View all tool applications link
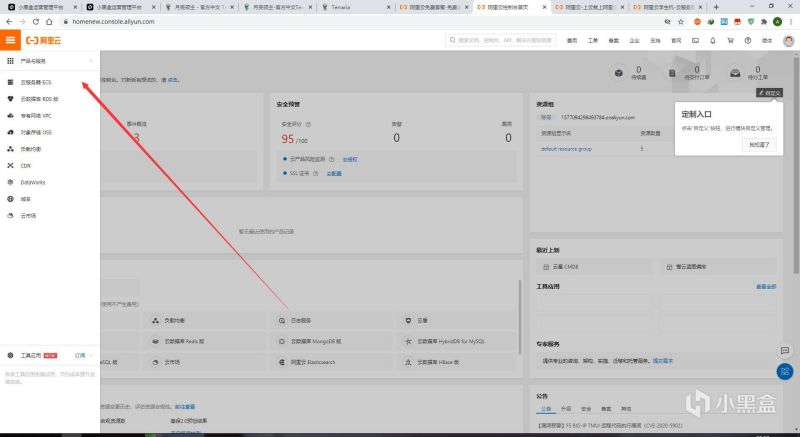800x437 pixels. 766,287
